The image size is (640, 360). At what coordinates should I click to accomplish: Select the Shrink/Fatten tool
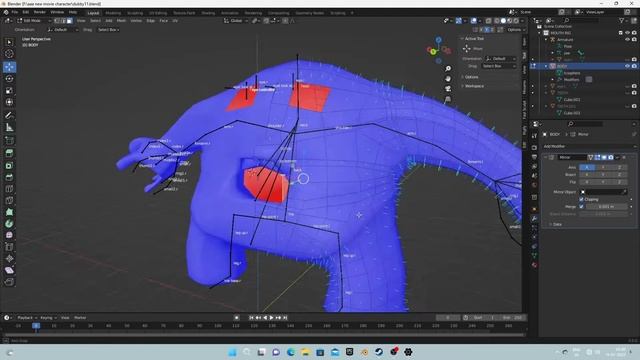click(9, 258)
